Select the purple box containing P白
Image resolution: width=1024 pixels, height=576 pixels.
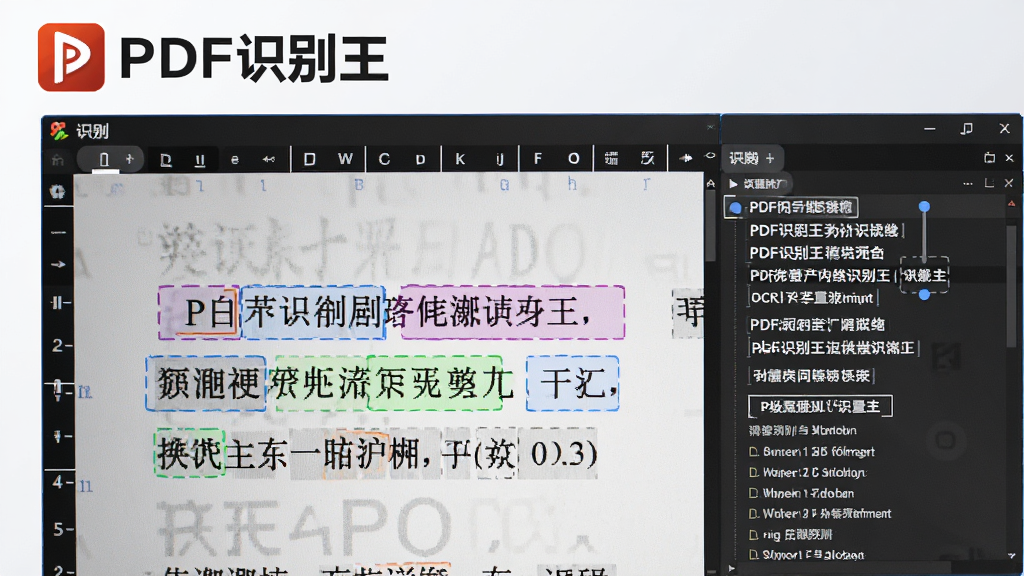point(199,312)
